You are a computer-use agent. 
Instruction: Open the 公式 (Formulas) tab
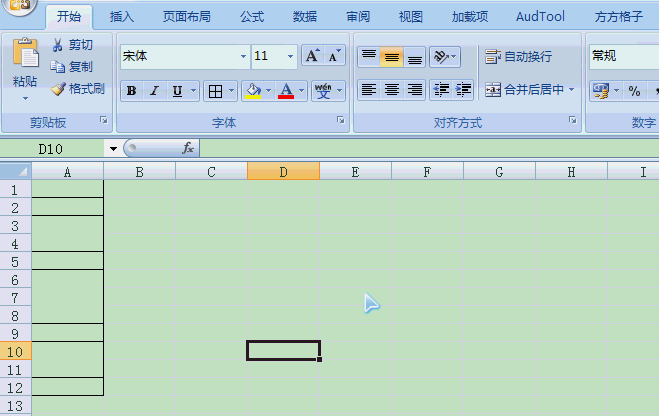point(252,17)
